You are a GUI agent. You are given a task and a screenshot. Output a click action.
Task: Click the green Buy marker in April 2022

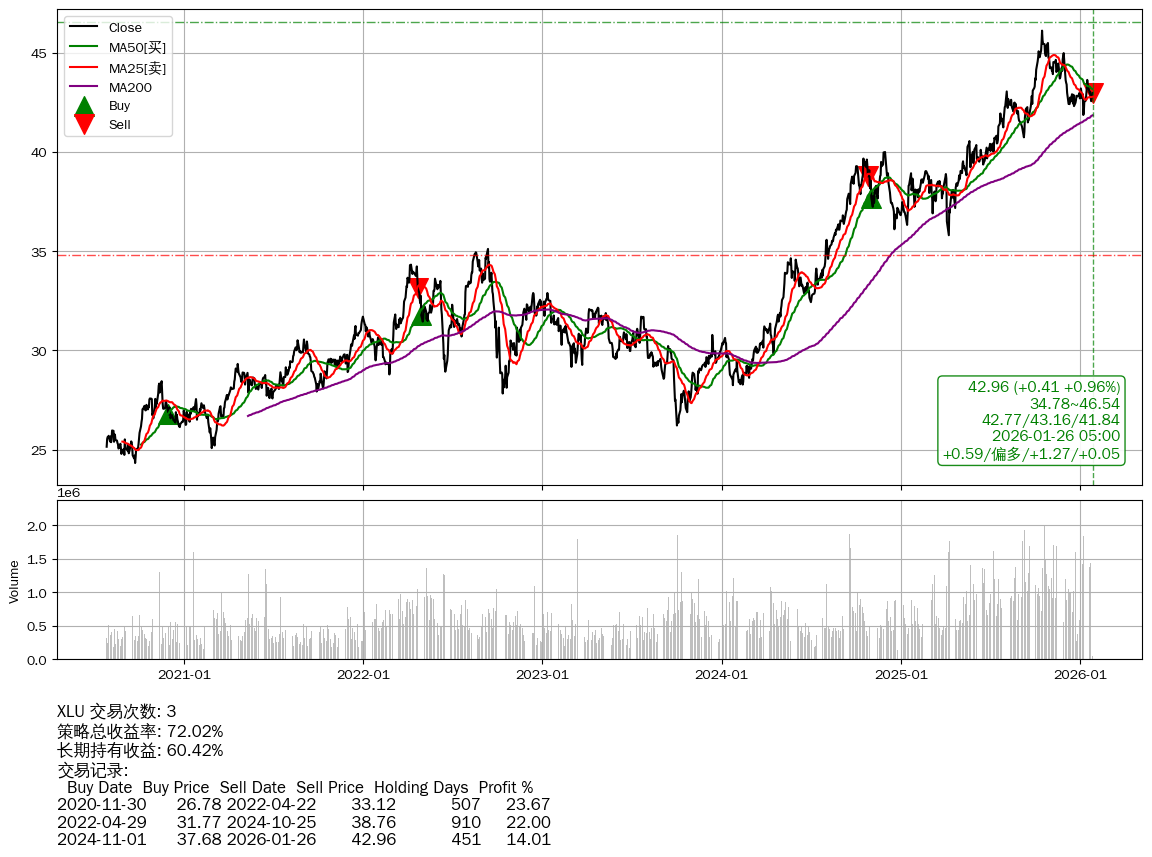pos(422,315)
